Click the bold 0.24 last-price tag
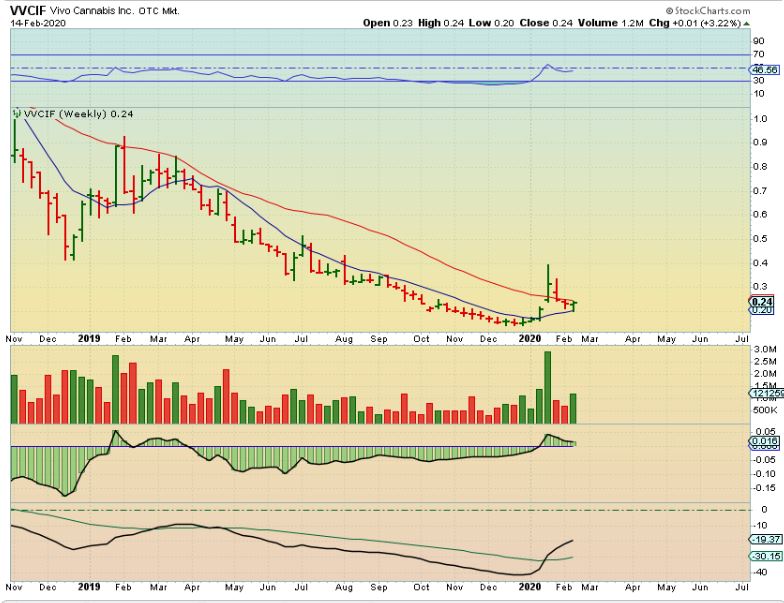Image resolution: width=784 pixels, height=603 pixels. 762,302
